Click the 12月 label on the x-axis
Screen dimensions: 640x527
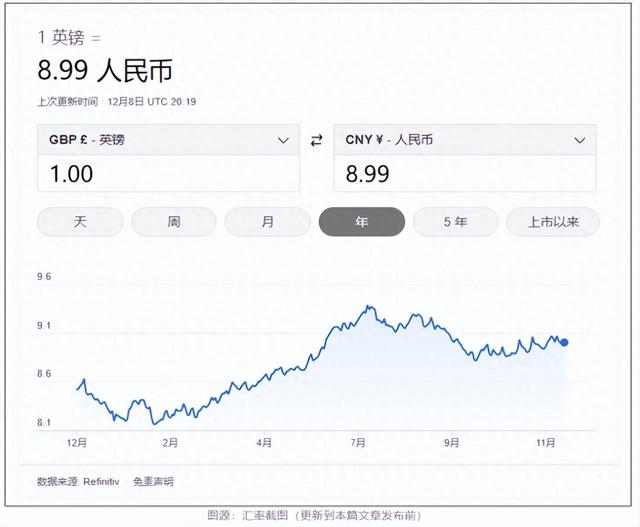click(77, 441)
